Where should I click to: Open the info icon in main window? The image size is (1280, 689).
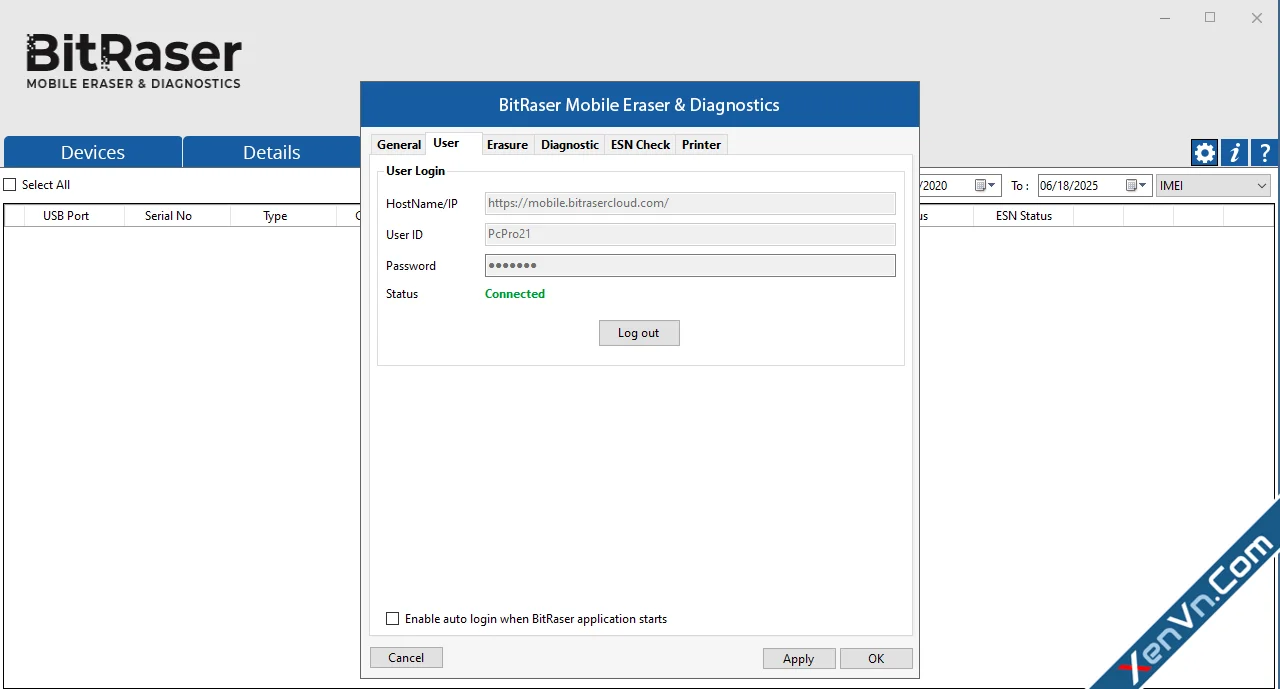1235,153
